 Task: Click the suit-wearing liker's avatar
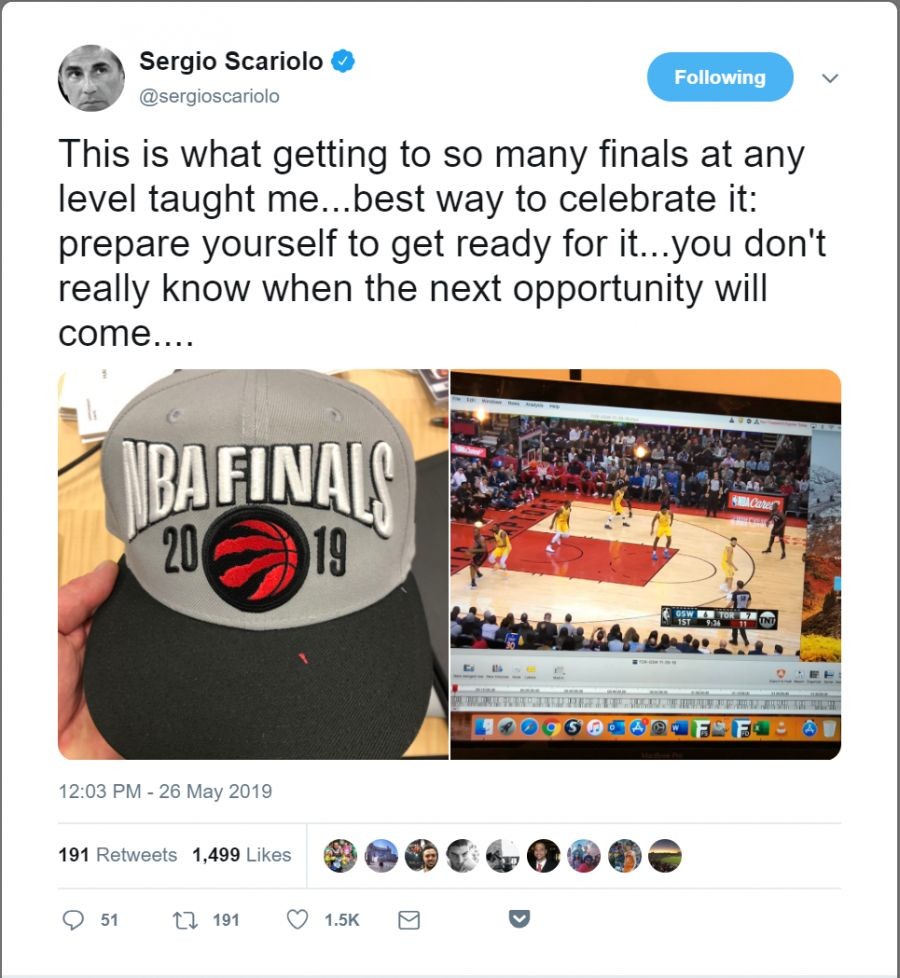(543, 855)
